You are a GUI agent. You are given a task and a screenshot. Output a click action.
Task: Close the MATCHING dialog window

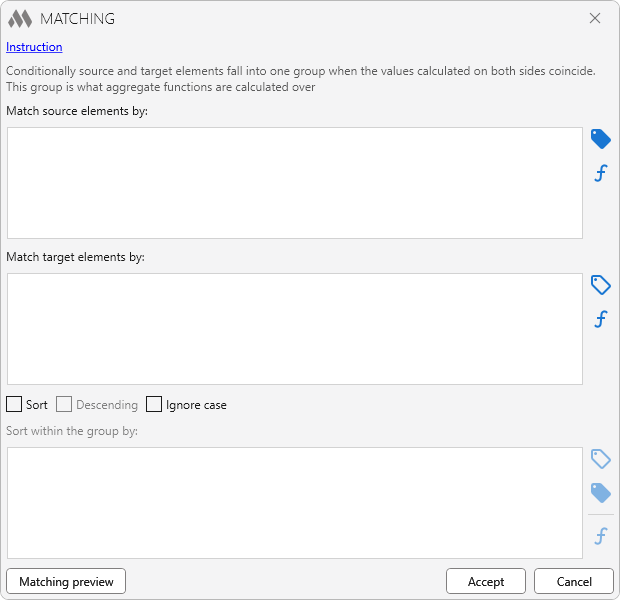coord(595,18)
